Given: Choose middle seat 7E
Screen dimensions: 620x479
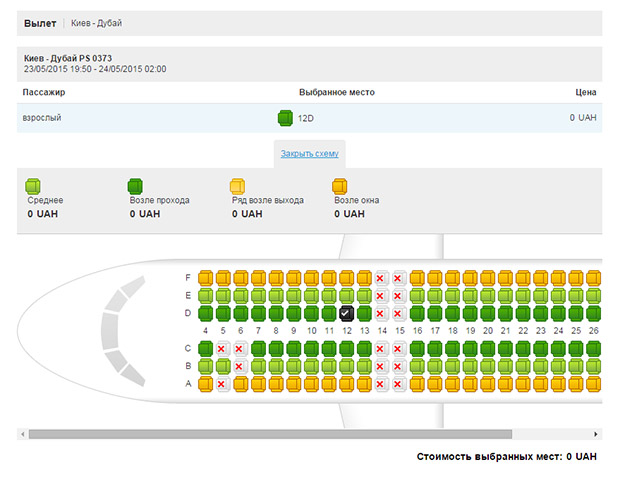Looking at the screenshot, I should click(258, 296).
